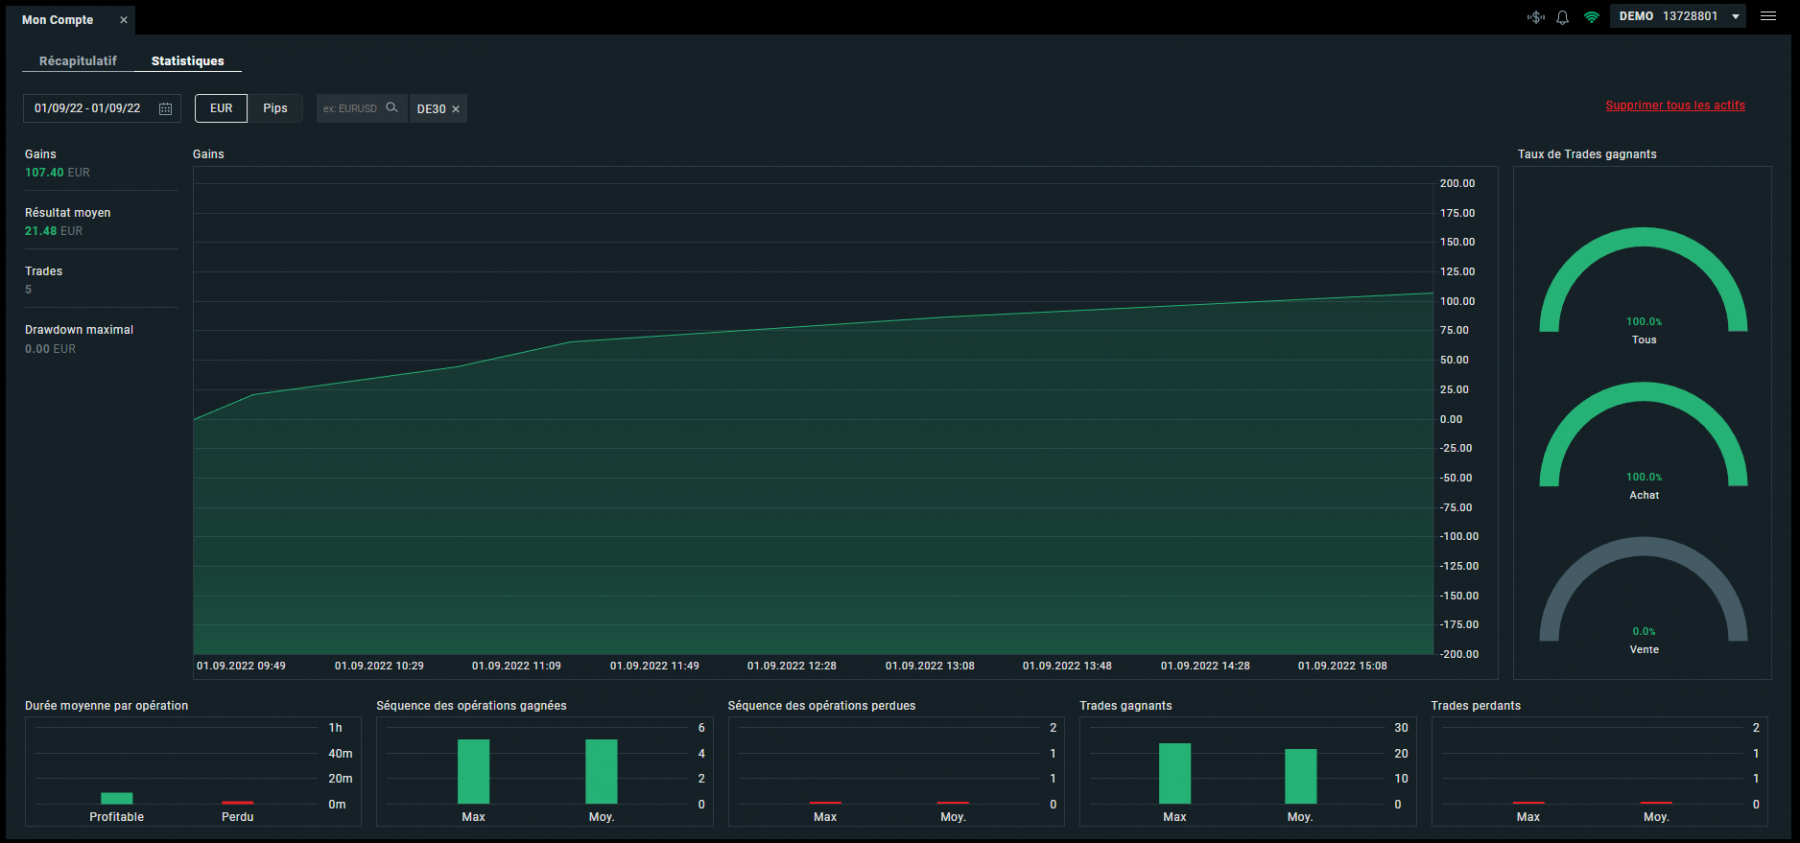The width and height of the screenshot is (1800, 843).
Task: Click Max bar in Trades gagnants chart
Action: [1175, 773]
